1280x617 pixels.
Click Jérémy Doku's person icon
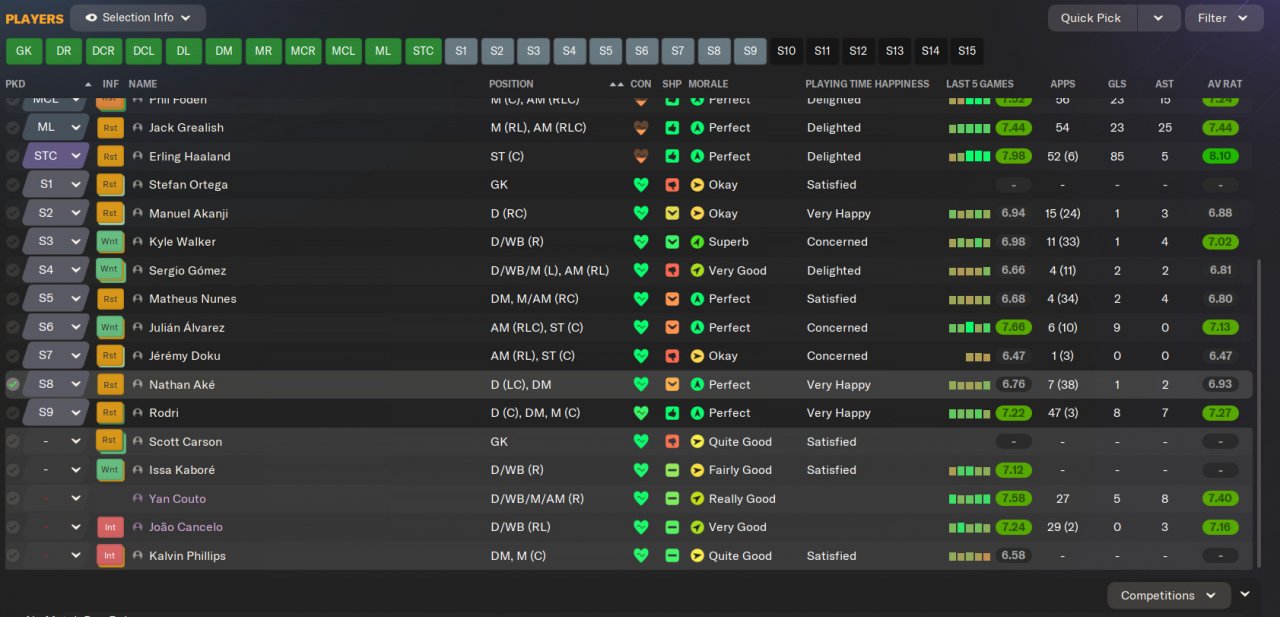[x=138, y=356]
